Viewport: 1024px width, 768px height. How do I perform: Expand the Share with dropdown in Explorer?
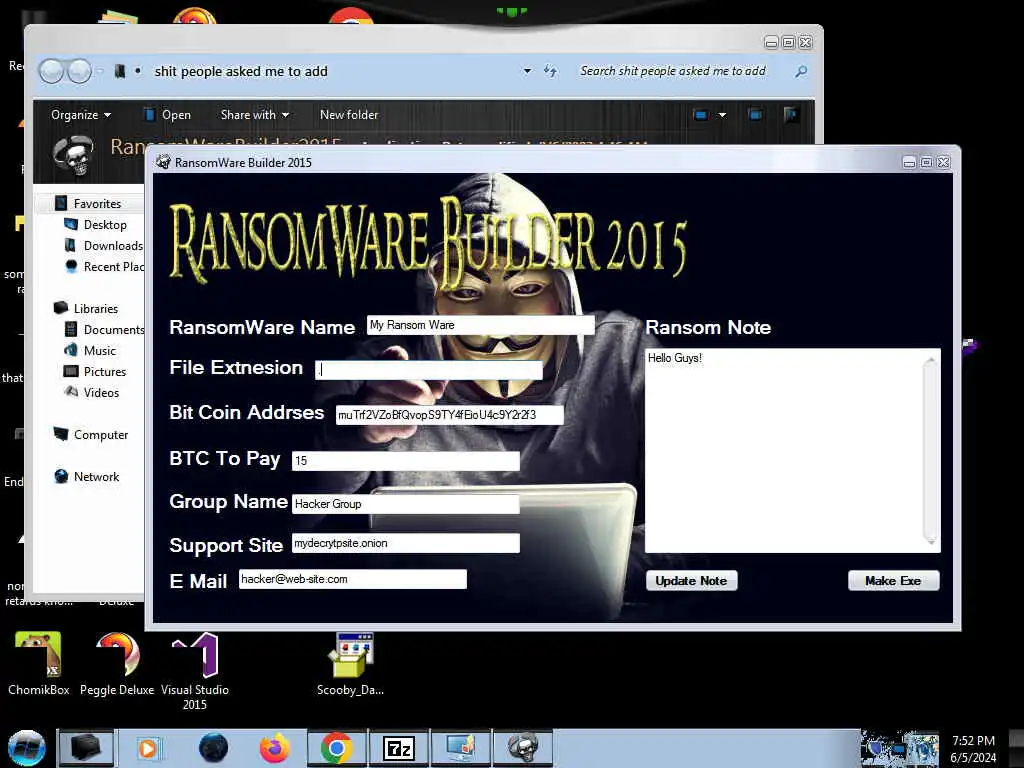tap(255, 115)
